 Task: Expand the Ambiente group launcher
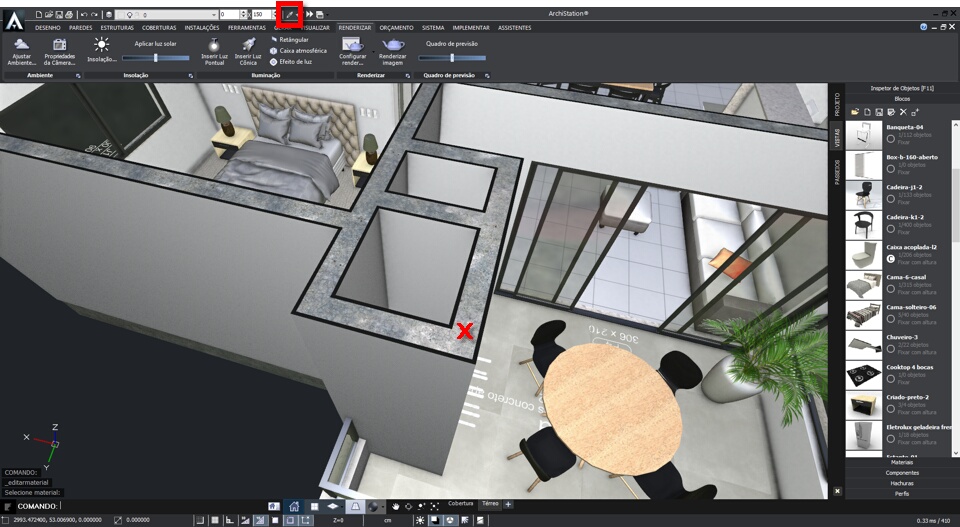pyautogui.click(x=78, y=75)
